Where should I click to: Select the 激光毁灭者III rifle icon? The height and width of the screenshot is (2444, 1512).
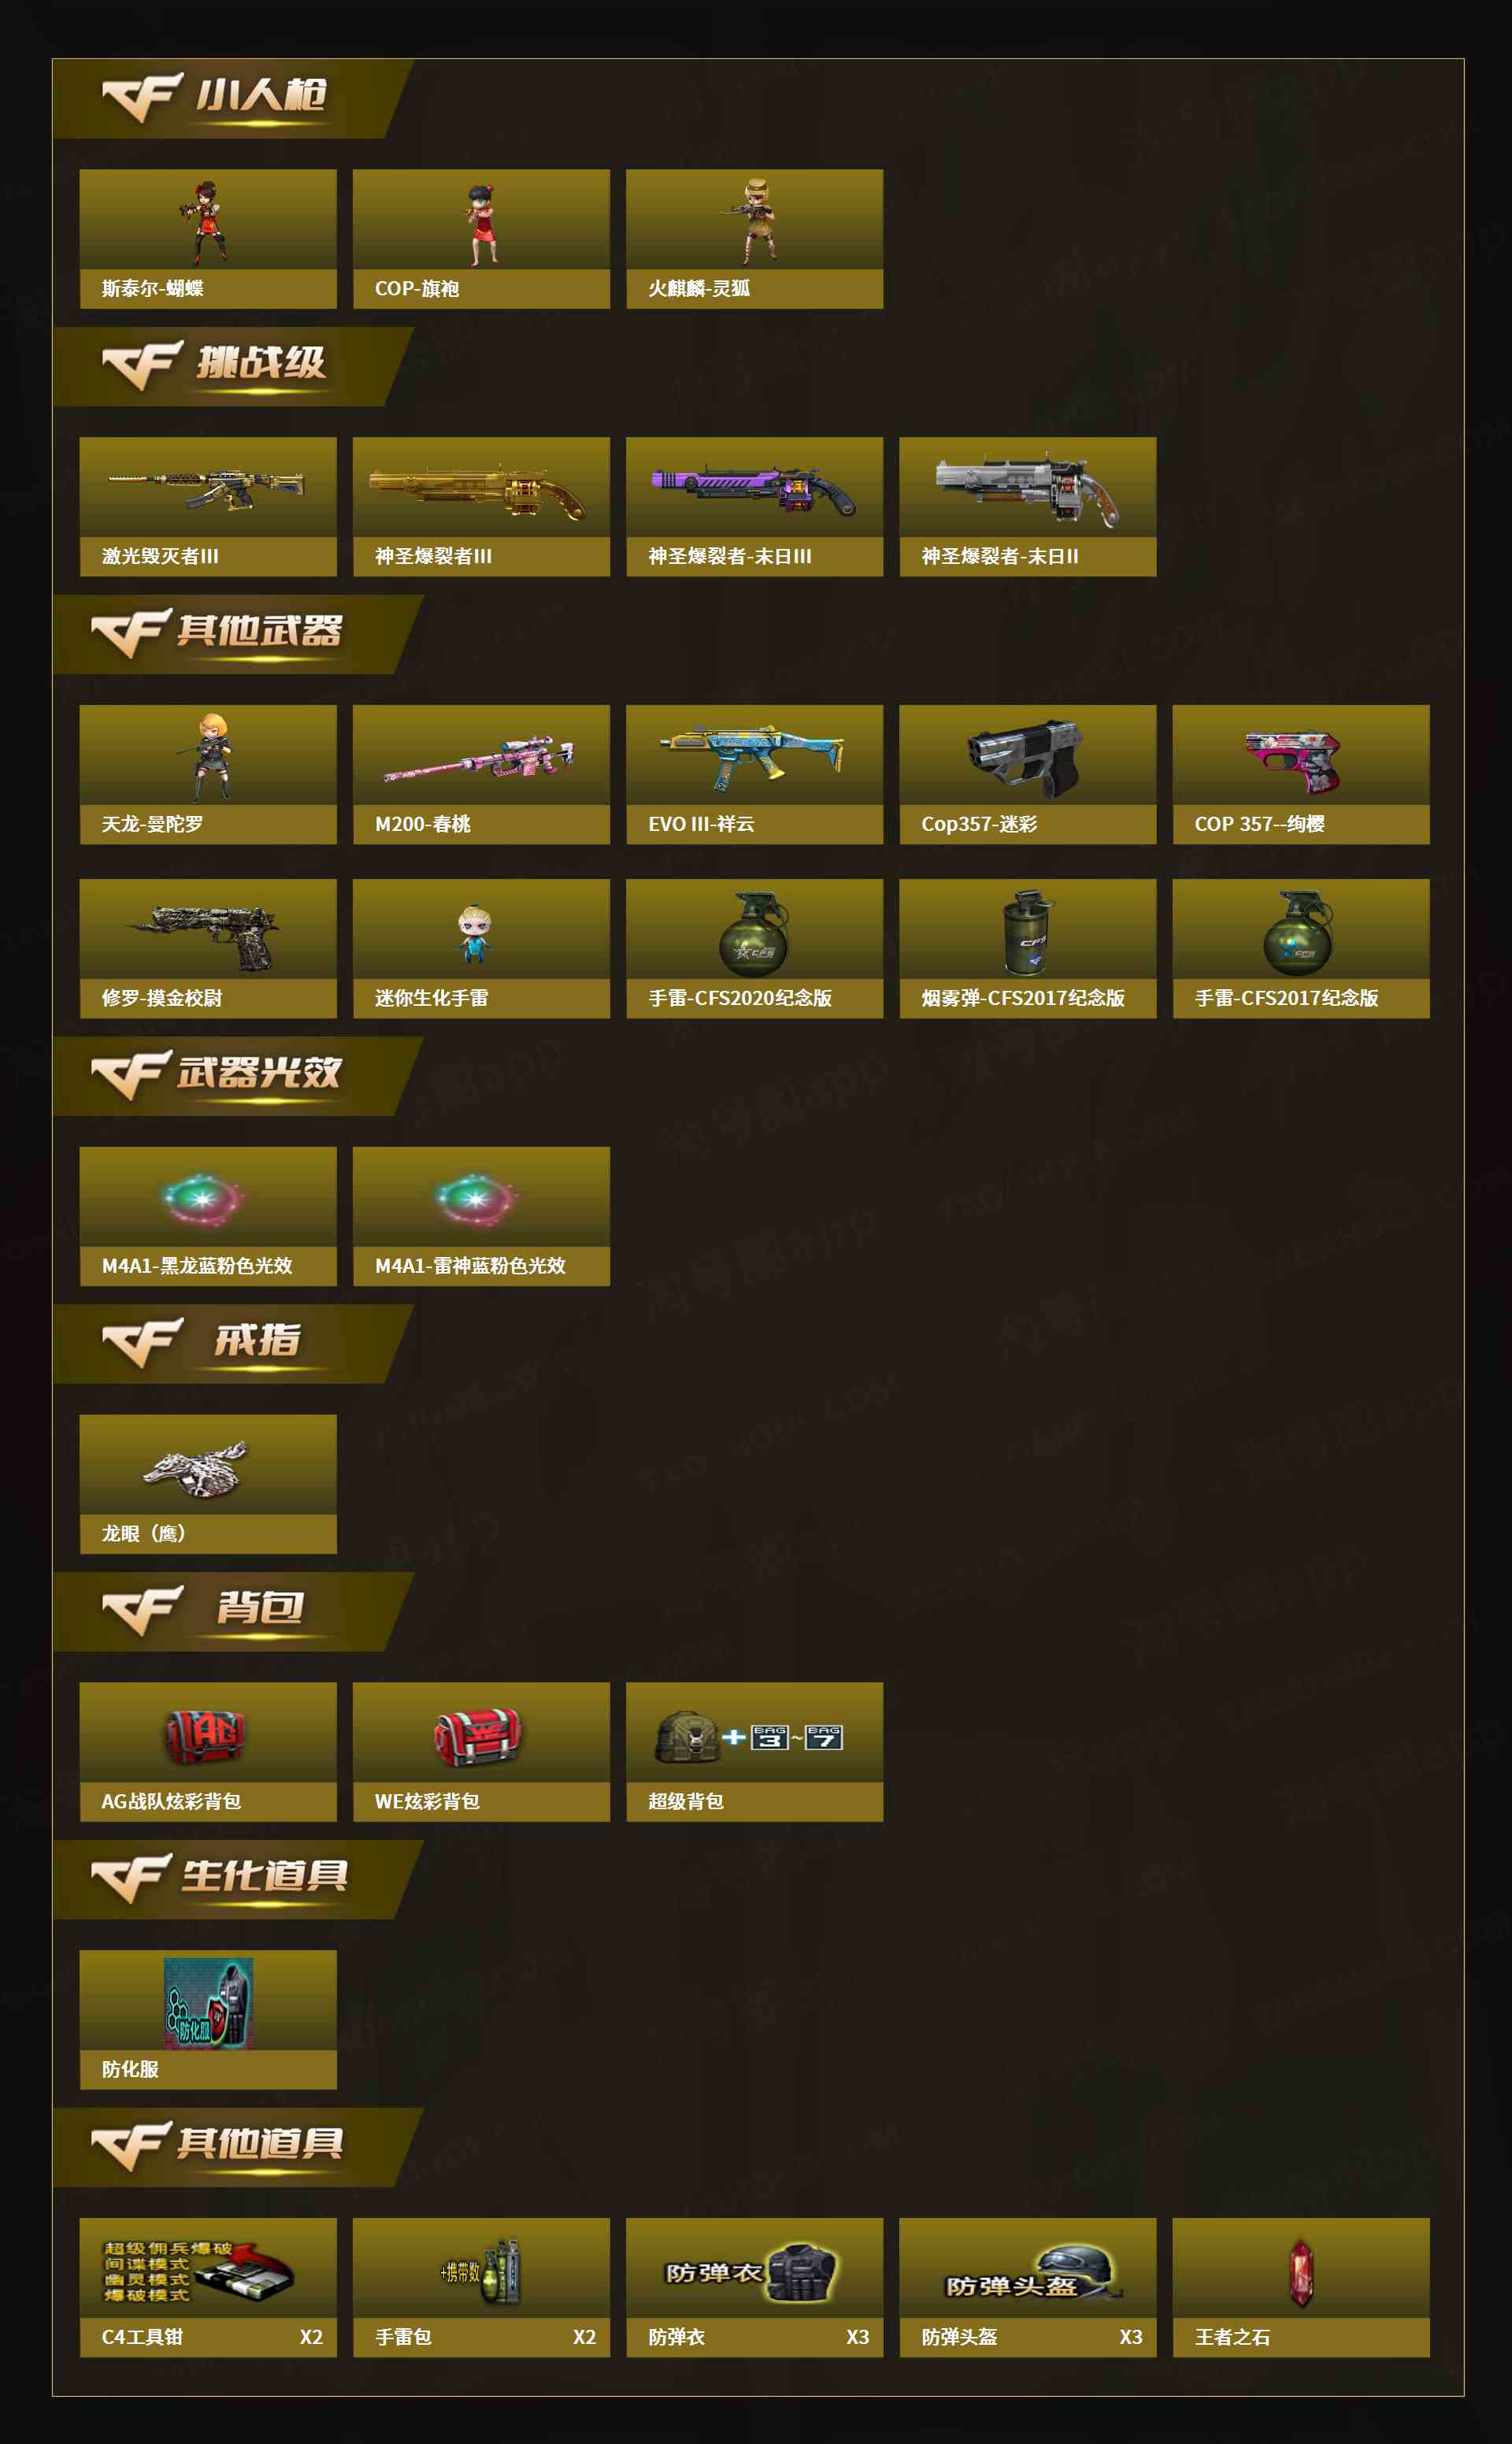coord(208,507)
